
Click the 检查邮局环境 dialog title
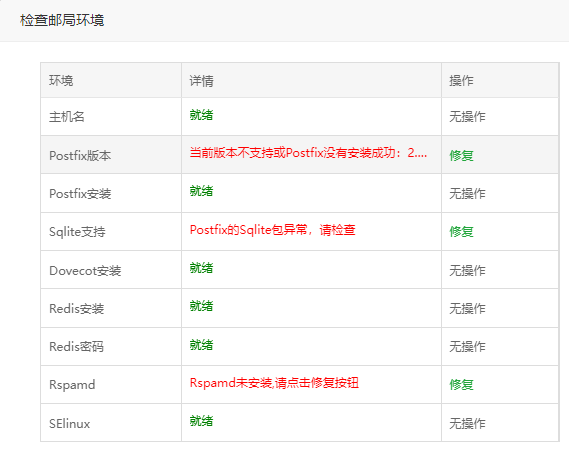[62, 20]
